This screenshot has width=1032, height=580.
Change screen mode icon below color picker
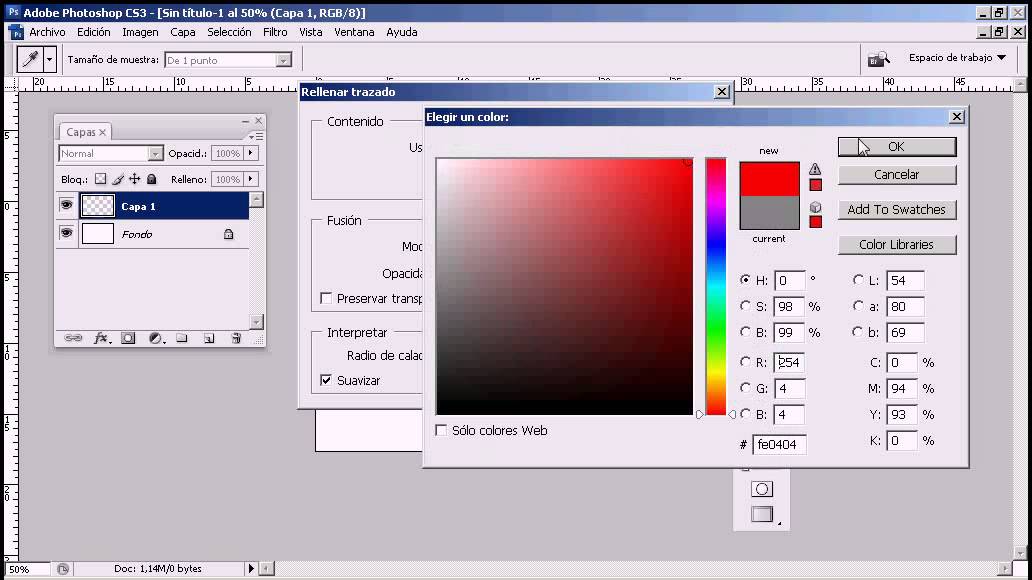click(x=763, y=514)
